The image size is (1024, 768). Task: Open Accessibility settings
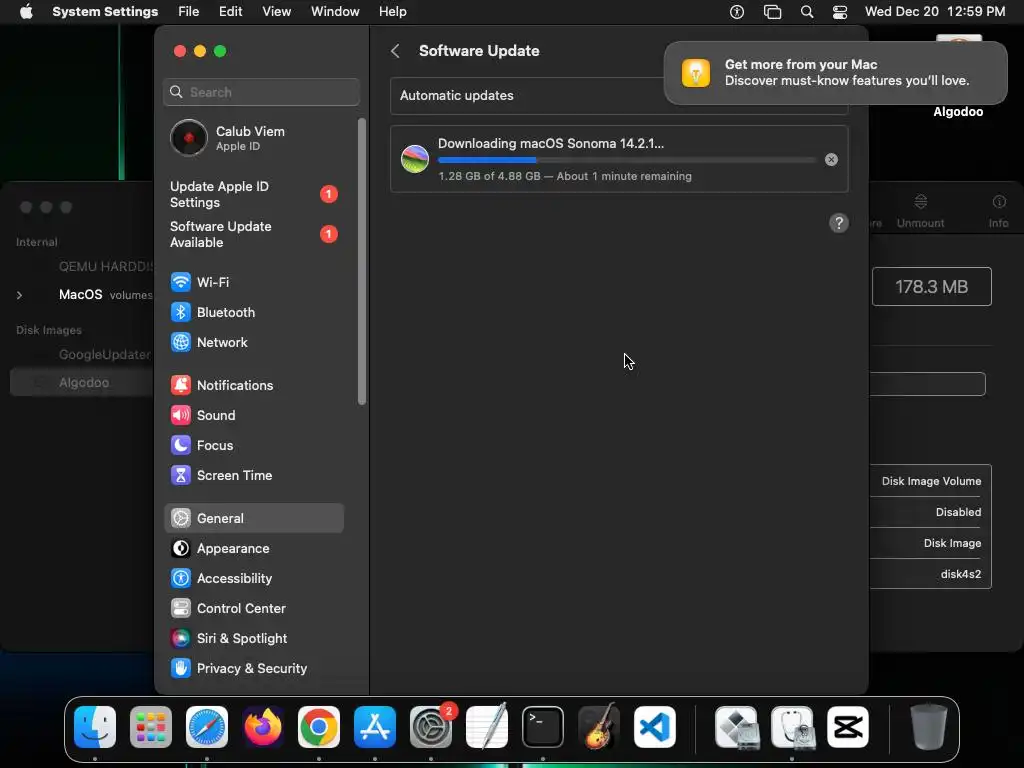[x=253, y=579]
